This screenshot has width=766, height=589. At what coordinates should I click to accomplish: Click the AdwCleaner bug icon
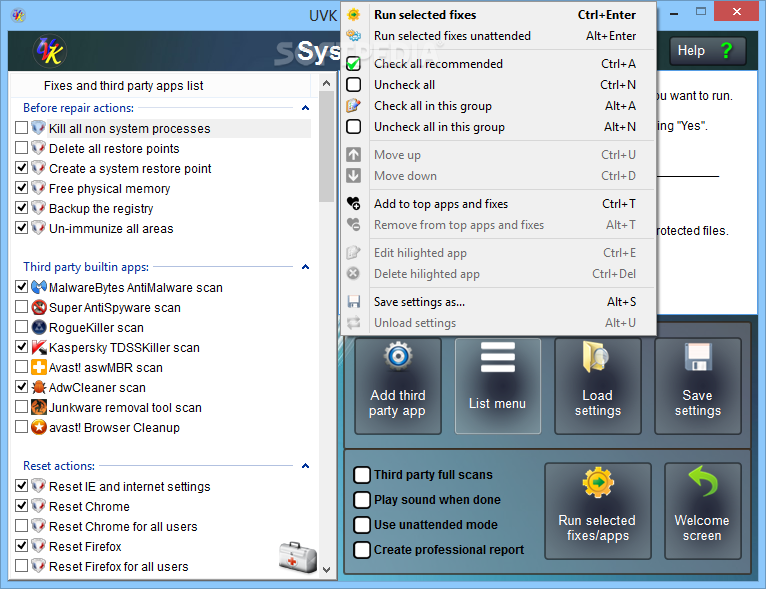(39, 387)
